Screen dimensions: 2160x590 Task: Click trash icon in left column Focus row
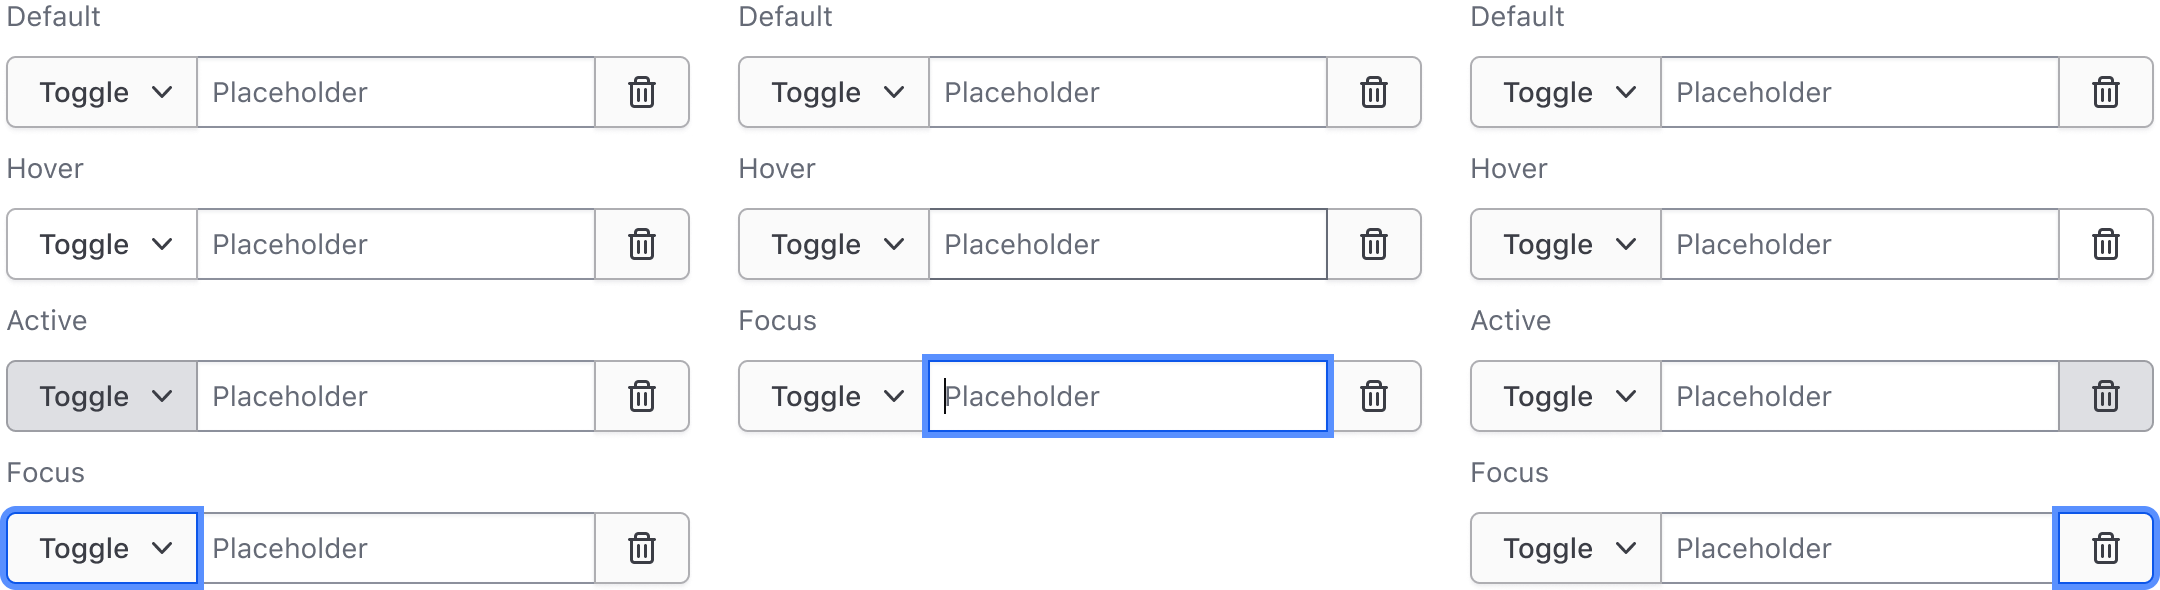[641, 548]
